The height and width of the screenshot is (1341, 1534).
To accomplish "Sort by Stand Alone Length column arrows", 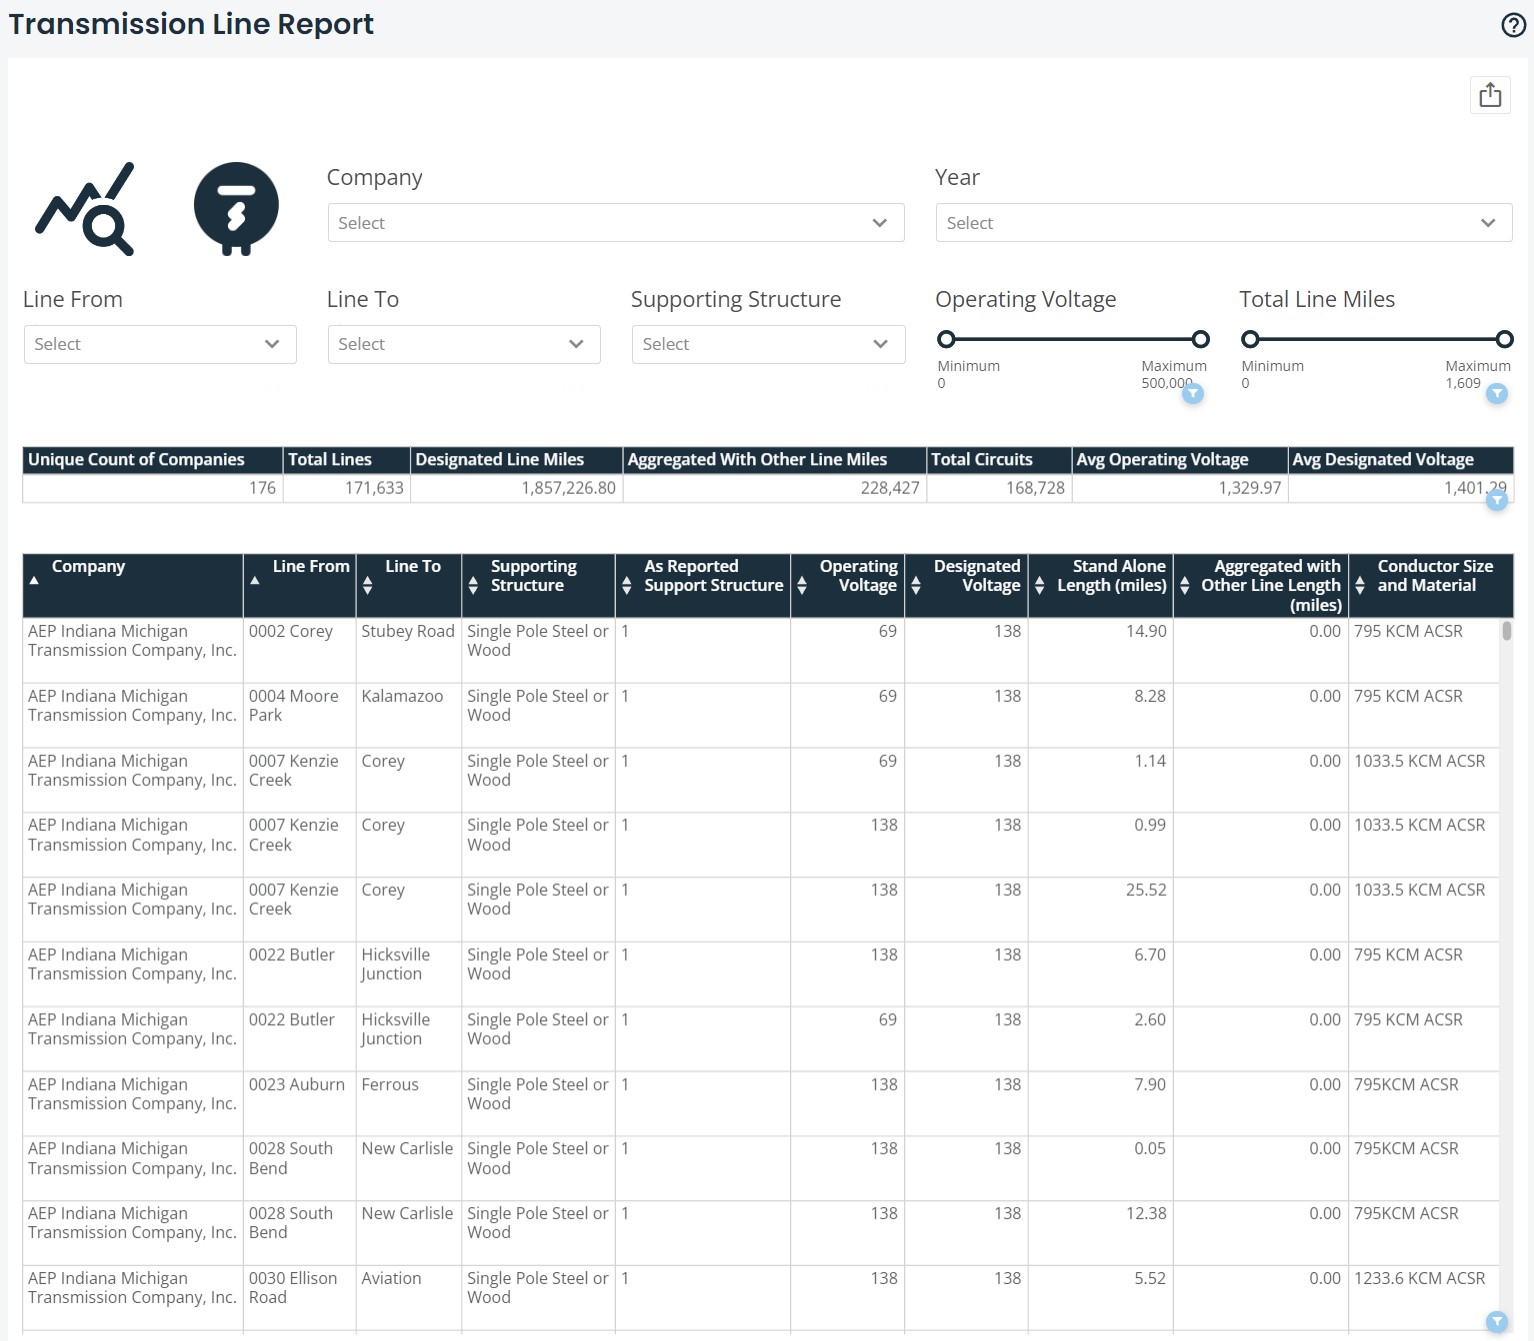I will [x=1039, y=586].
